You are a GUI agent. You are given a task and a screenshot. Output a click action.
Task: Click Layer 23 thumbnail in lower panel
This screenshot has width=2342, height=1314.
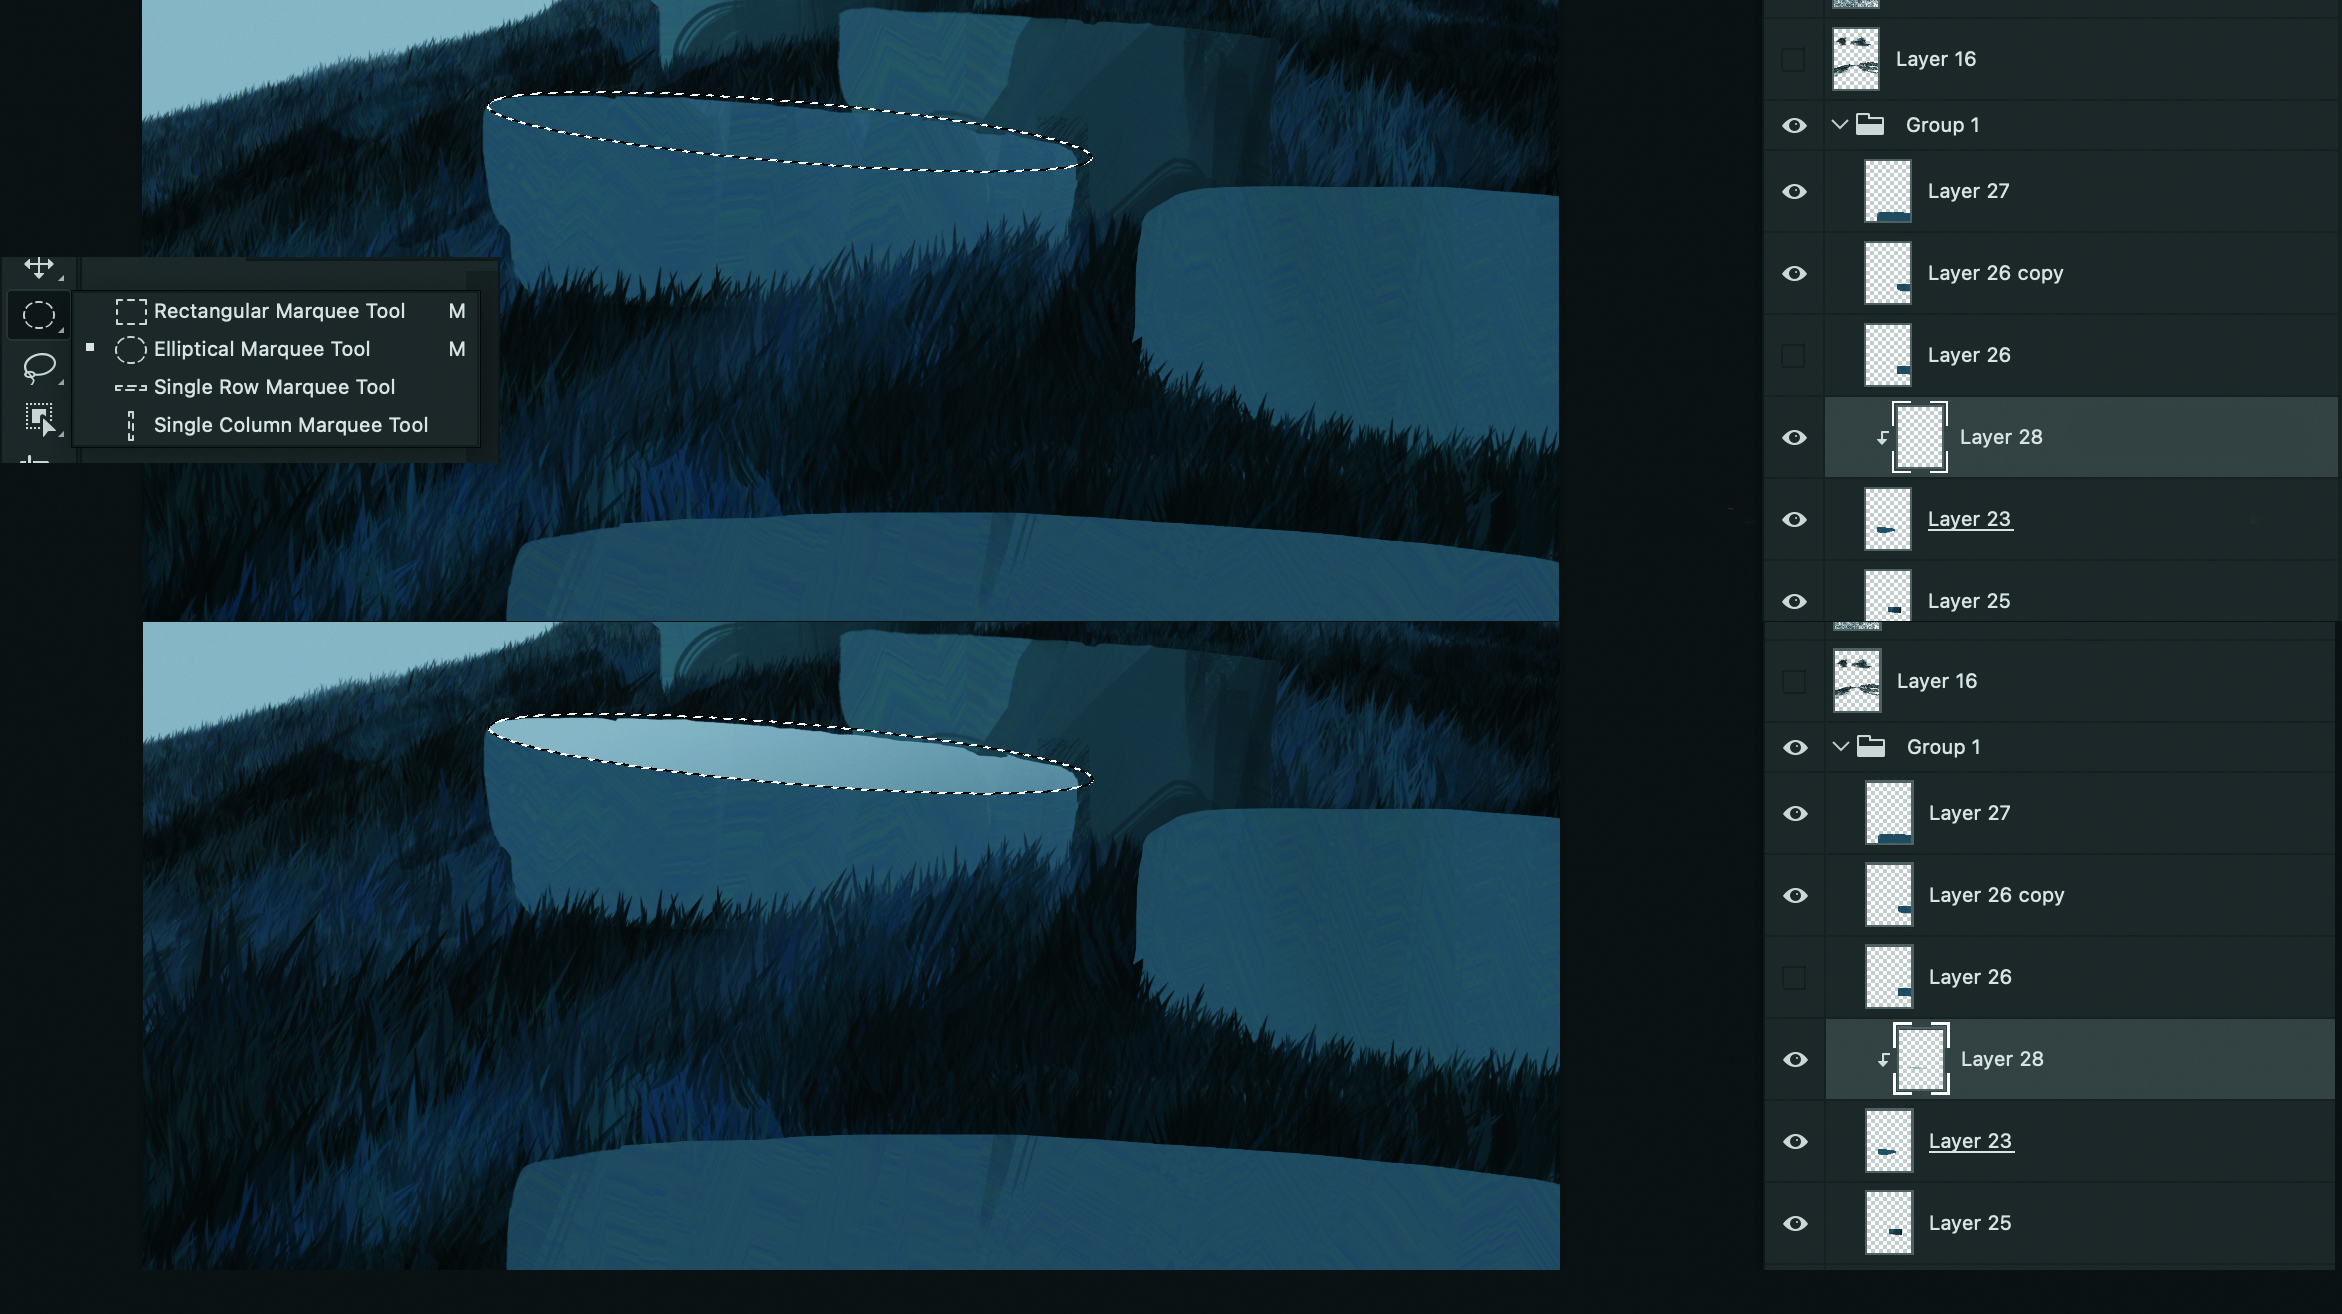1889,1141
